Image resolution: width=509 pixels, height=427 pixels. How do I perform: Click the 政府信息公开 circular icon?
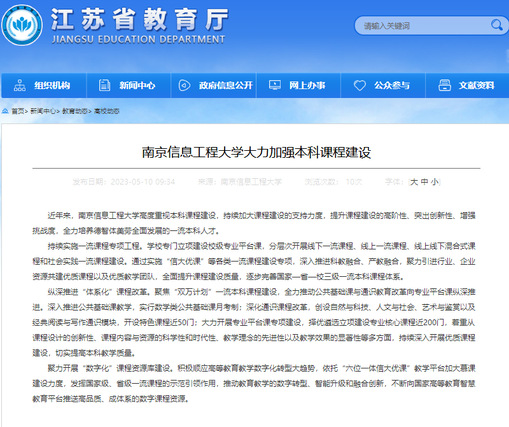pos(184,85)
